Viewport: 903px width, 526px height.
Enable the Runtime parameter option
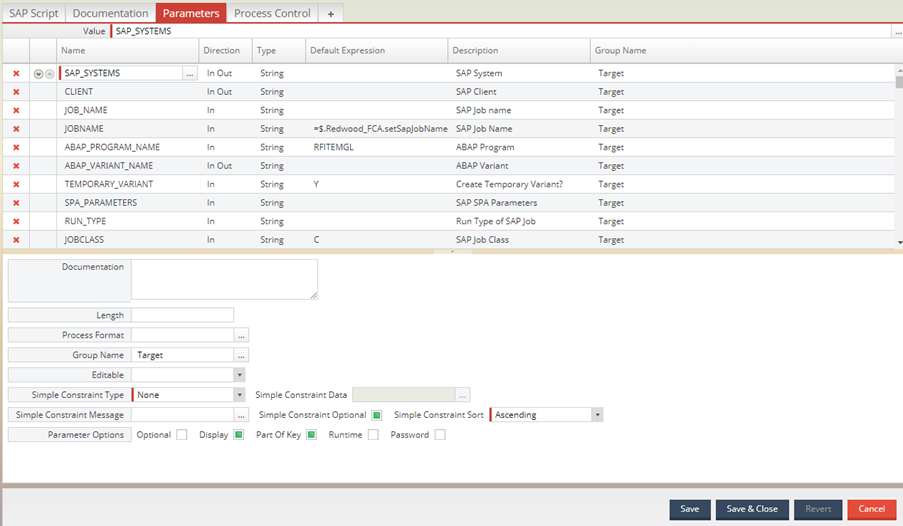coord(373,435)
